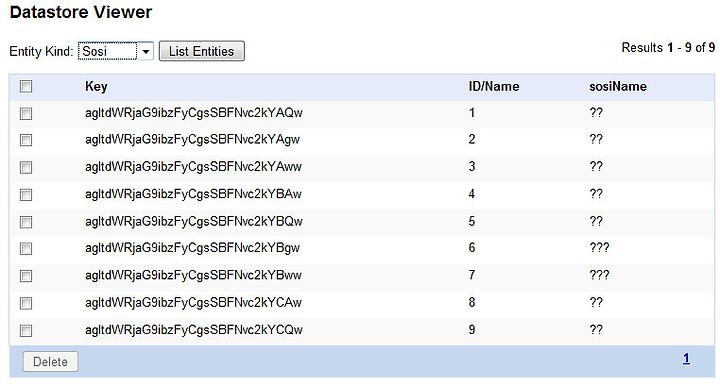The image size is (720, 386).
Task: Check the box for entity ID 1
Action: pyautogui.click(x=26, y=113)
